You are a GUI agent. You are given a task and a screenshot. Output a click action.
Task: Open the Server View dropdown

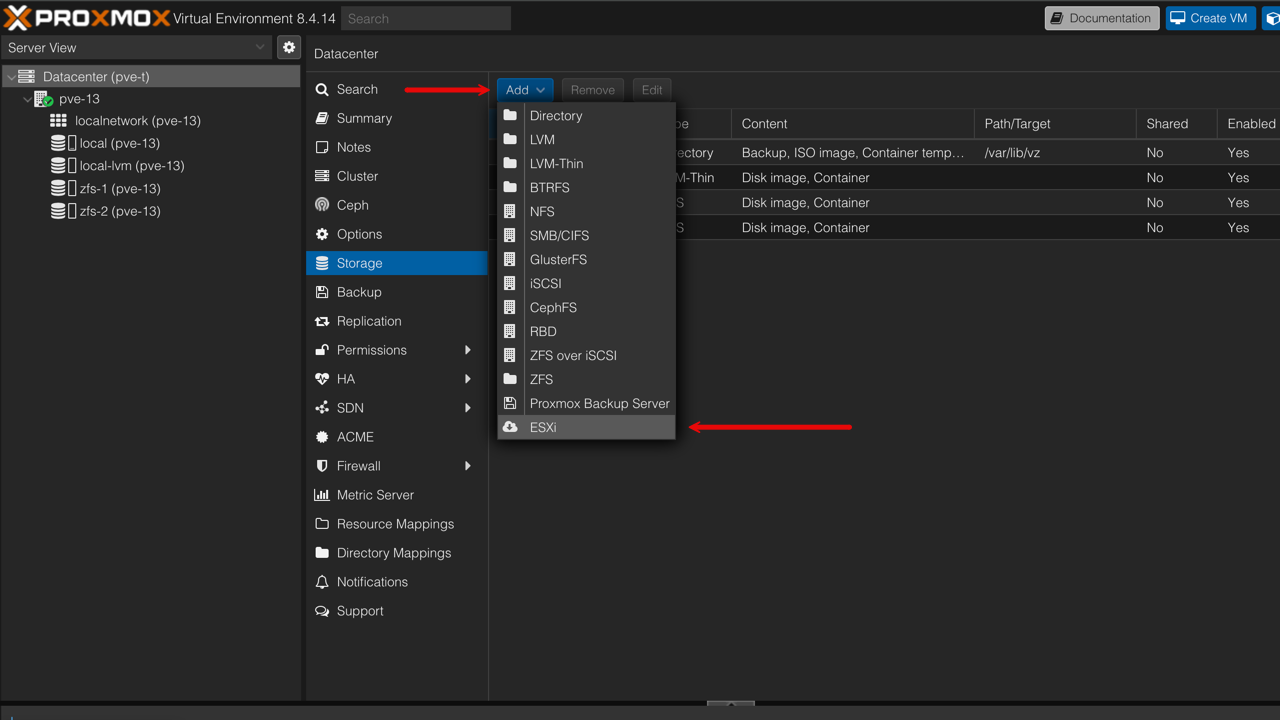pos(137,47)
